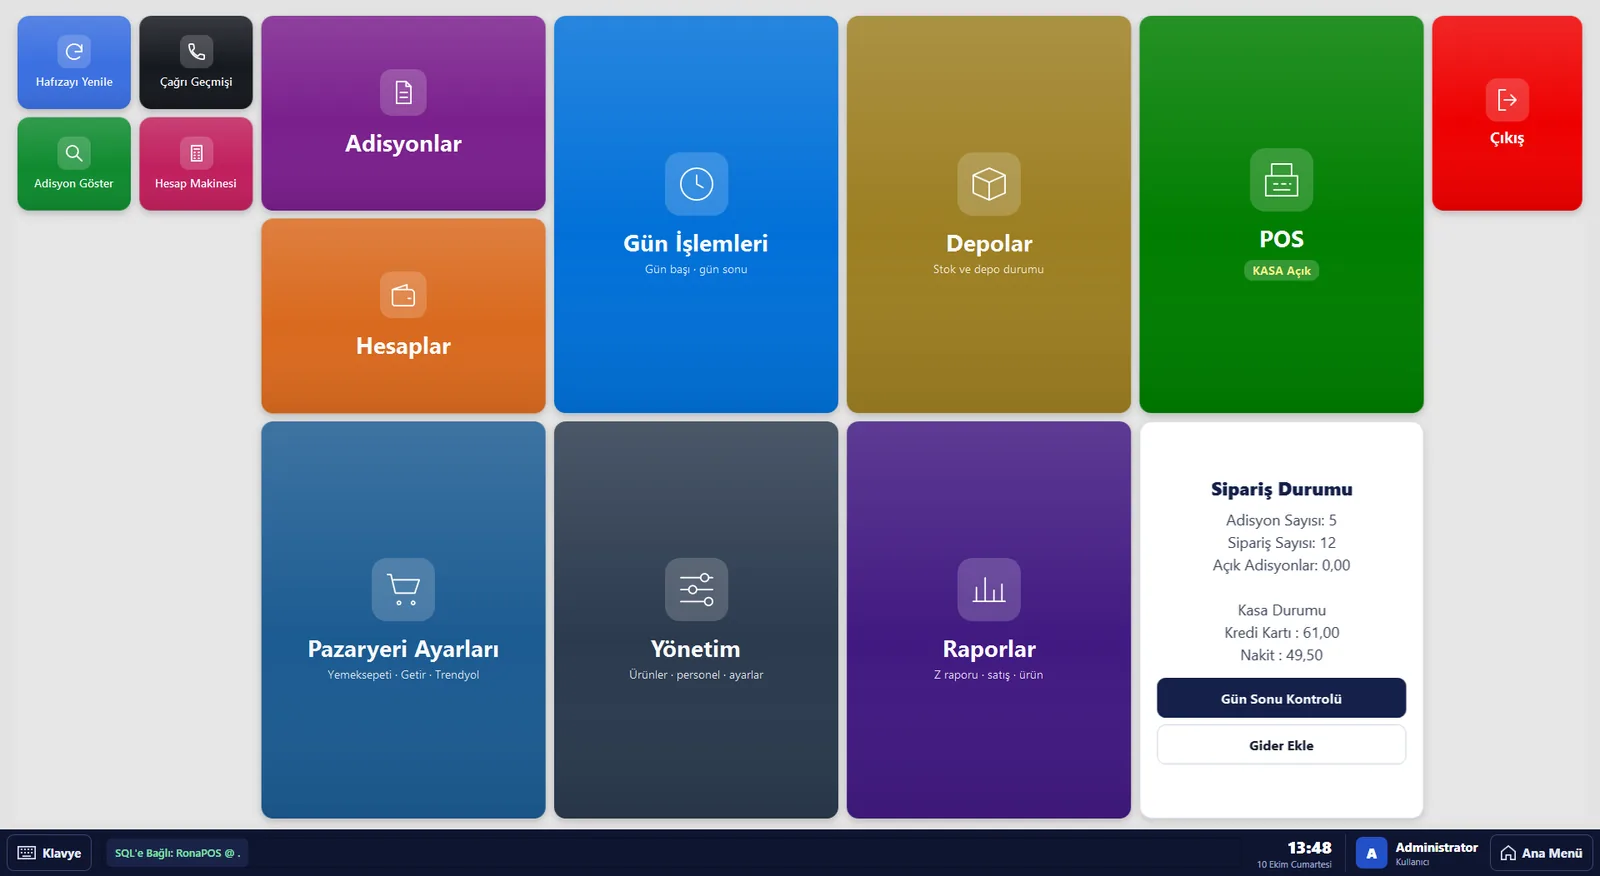
Task: Select Gün başı · gün sonu subtitle
Action: 696,269
